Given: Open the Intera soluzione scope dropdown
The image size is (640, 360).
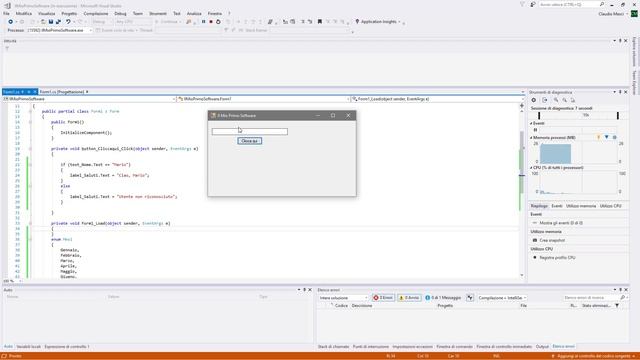Looking at the screenshot, I should (343, 298).
